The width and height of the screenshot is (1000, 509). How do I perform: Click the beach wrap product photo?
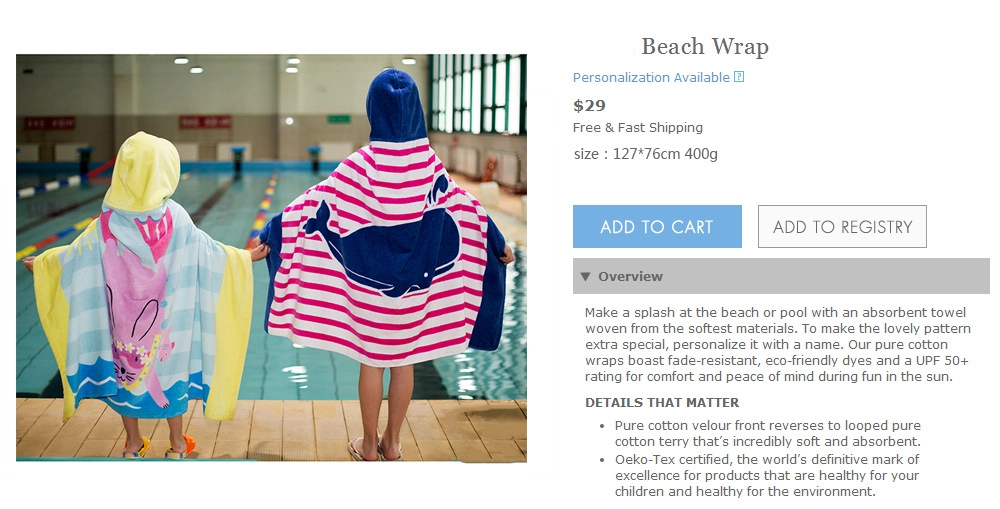pos(271,258)
